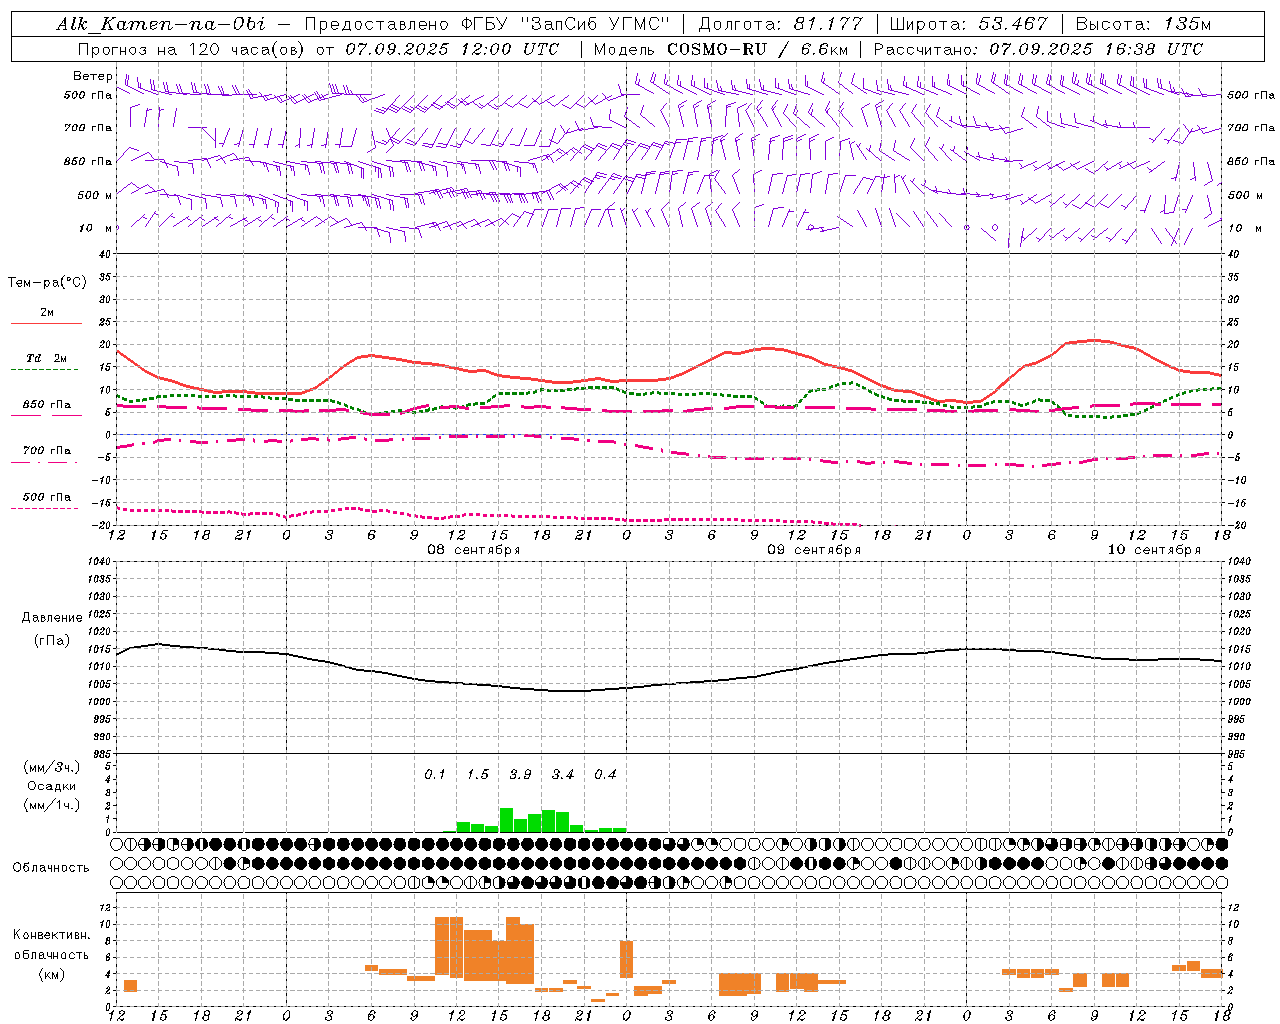Select the longitude value Долгота: 81.177
The image size is (1280, 1024).
click(780, 24)
